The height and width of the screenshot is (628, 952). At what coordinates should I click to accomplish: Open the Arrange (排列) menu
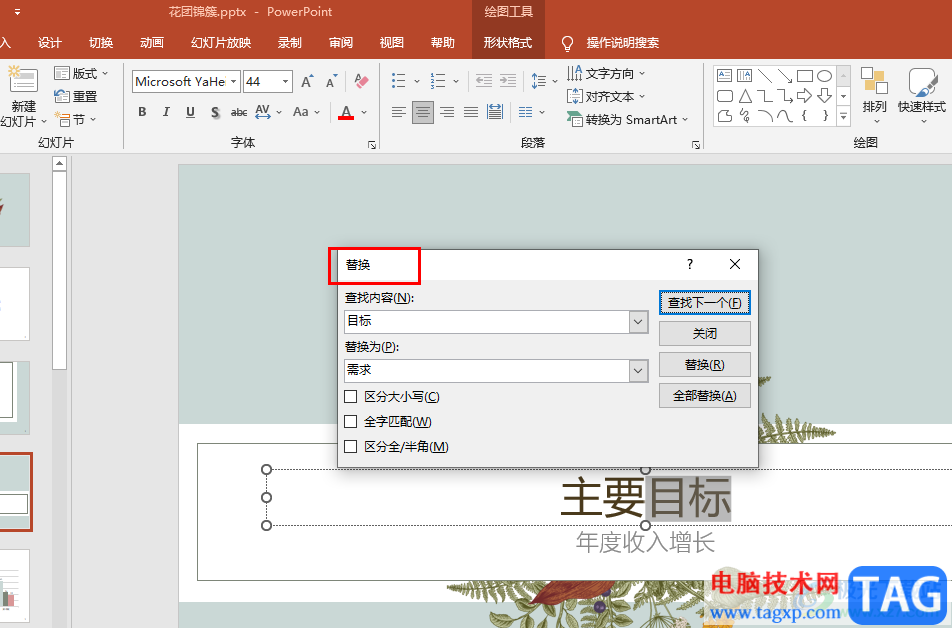[x=874, y=96]
